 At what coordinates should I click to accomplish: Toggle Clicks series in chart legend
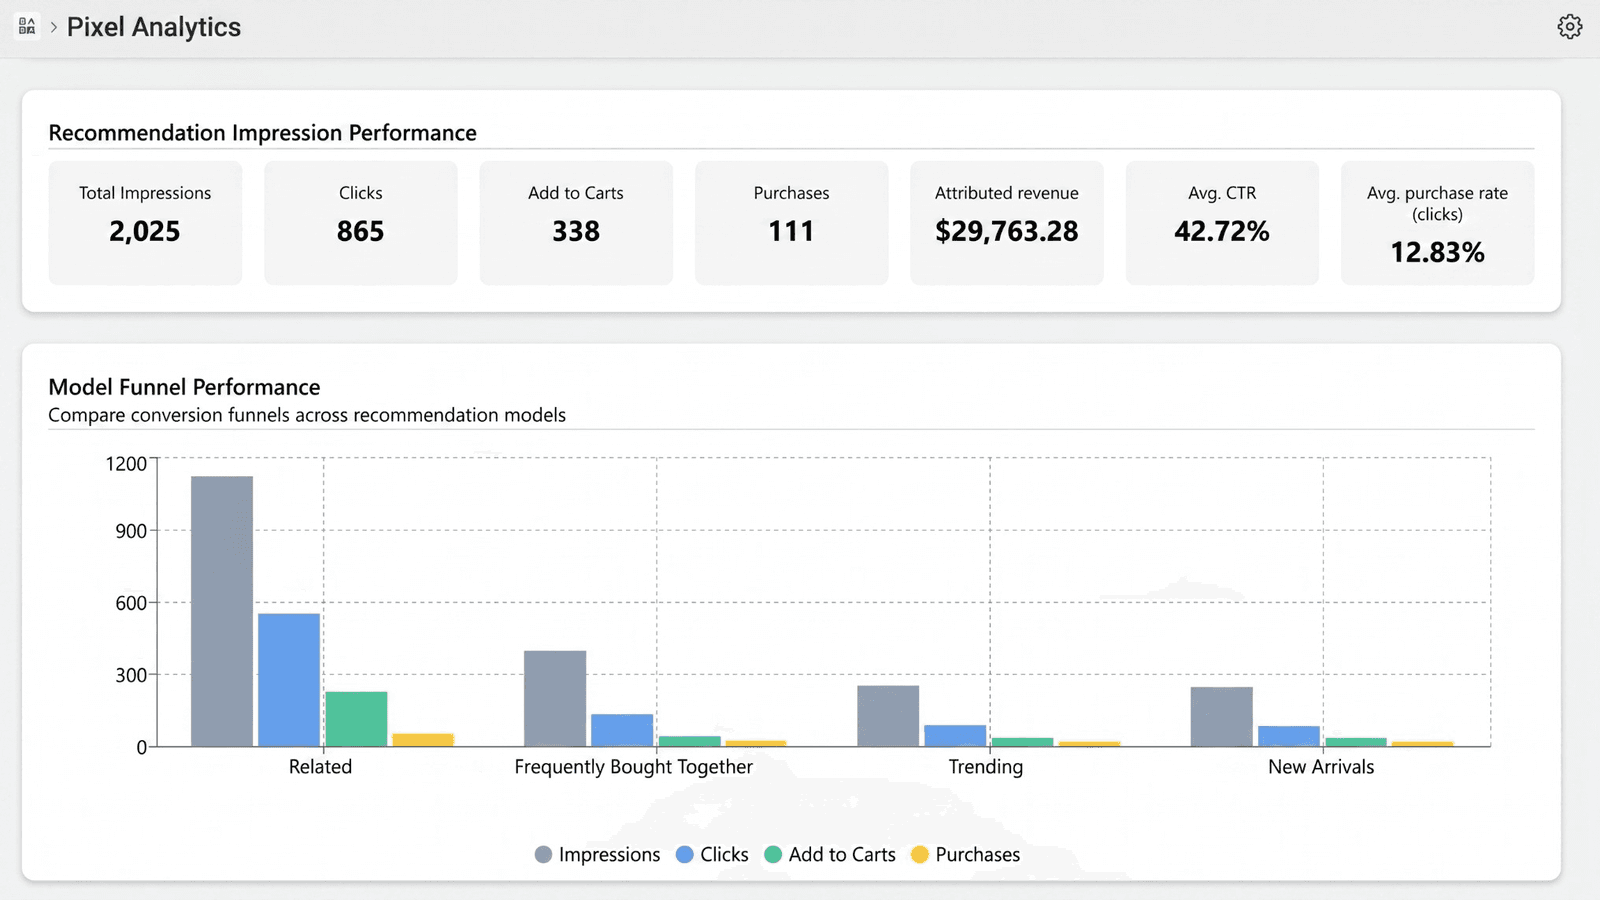[x=712, y=854]
